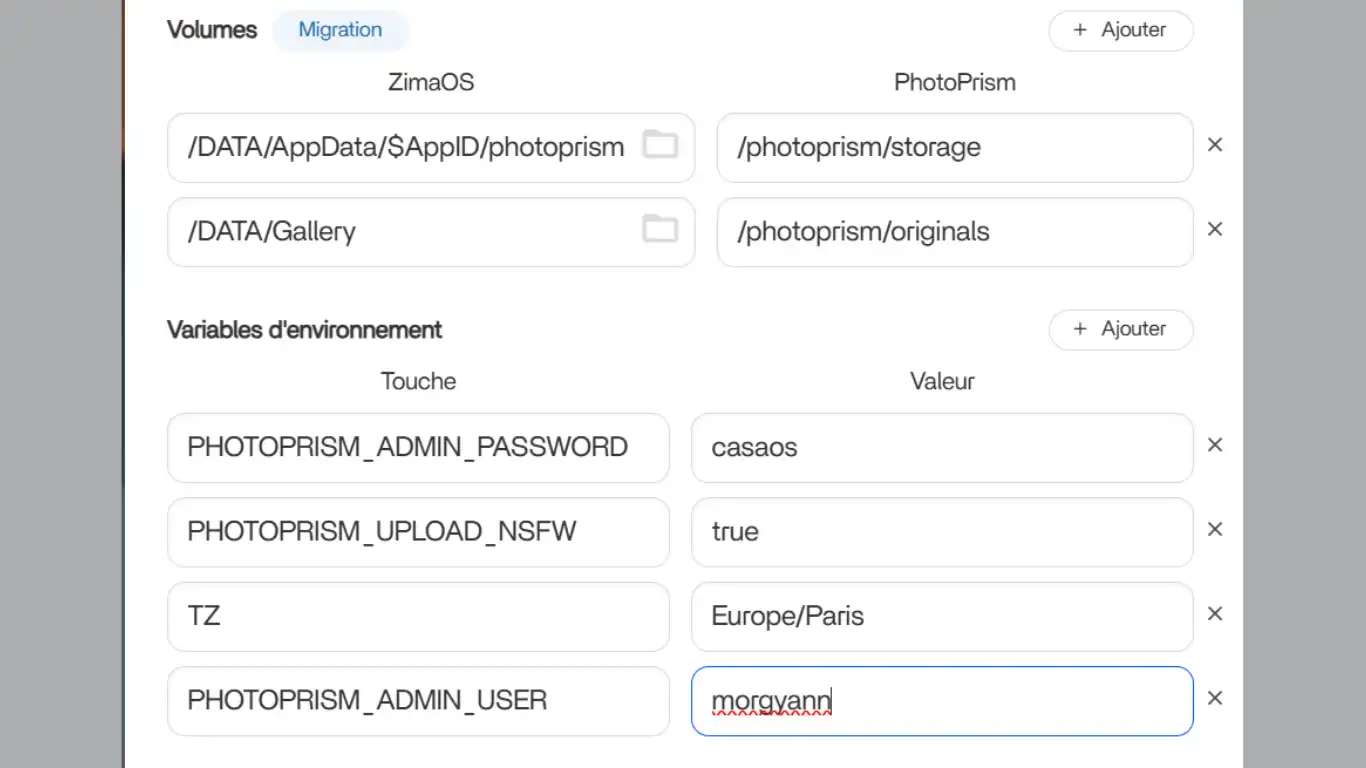Edit the Europe/Paris timezone value field
The width and height of the screenshot is (1366, 768).
click(941, 616)
